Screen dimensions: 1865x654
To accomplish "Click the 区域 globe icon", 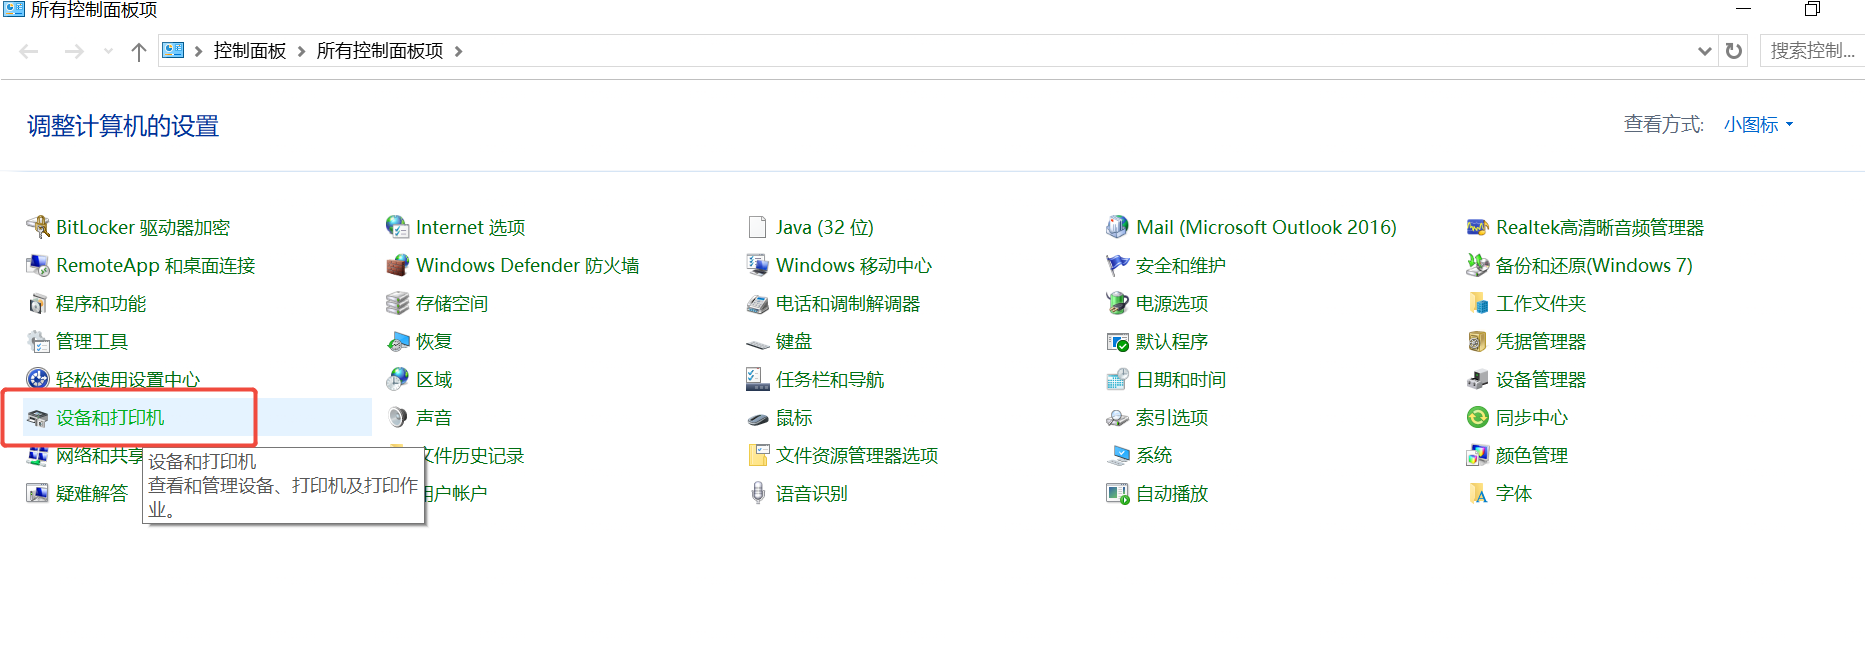I will [398, 379].
